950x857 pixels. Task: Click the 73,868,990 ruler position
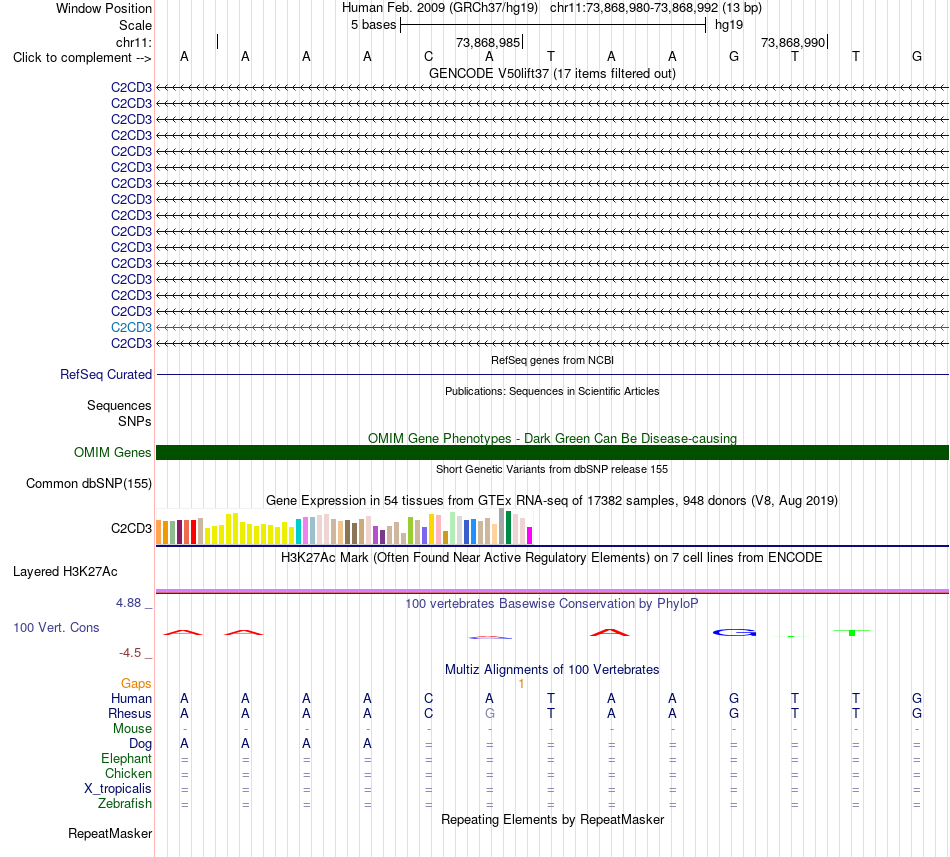coord(793,42)
